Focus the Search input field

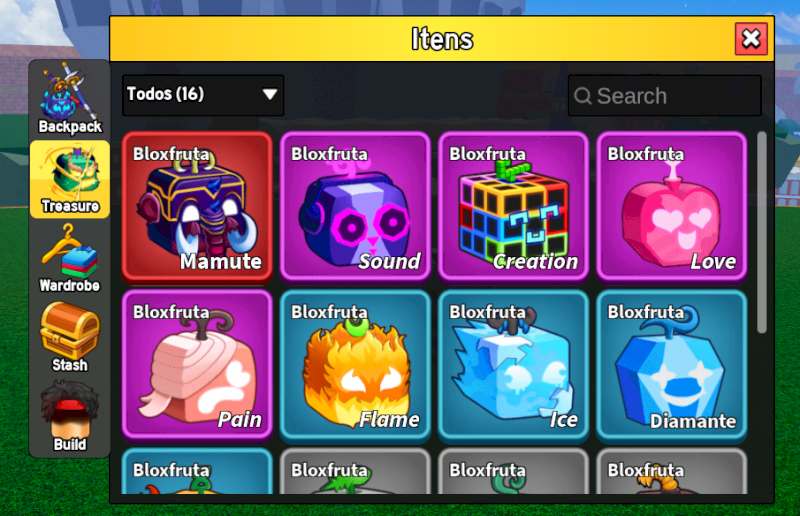[665, 95]
